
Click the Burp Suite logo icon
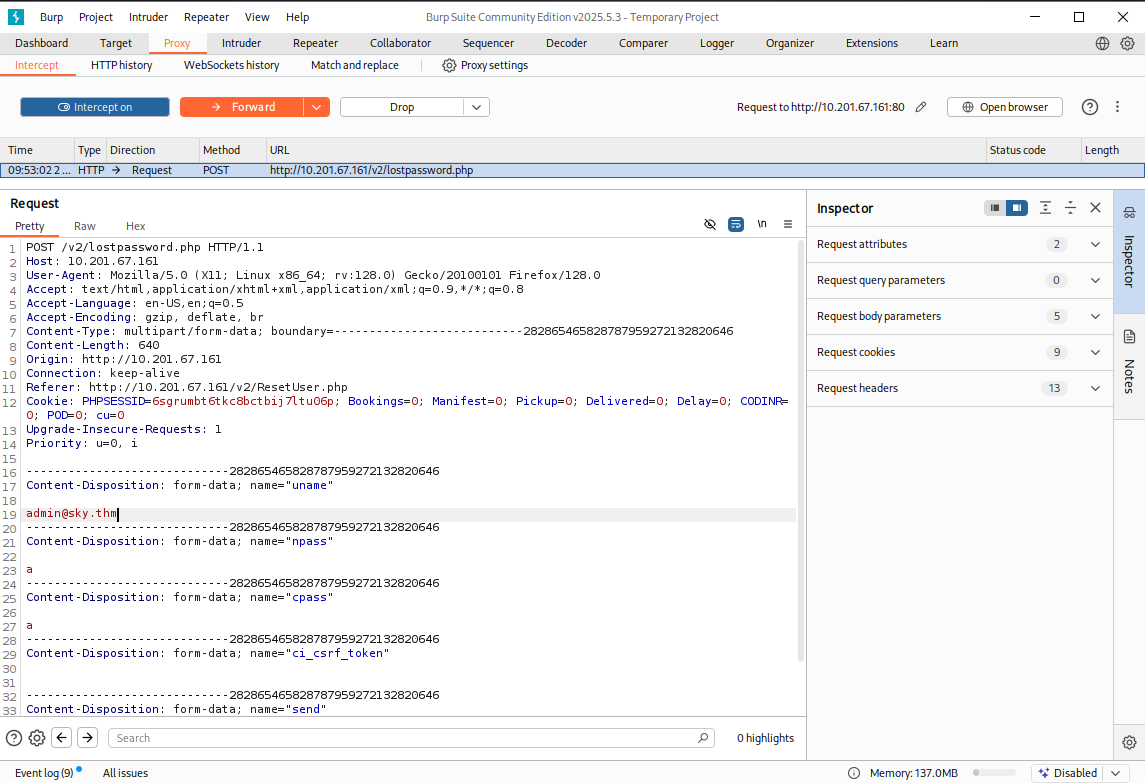[15, 16]
